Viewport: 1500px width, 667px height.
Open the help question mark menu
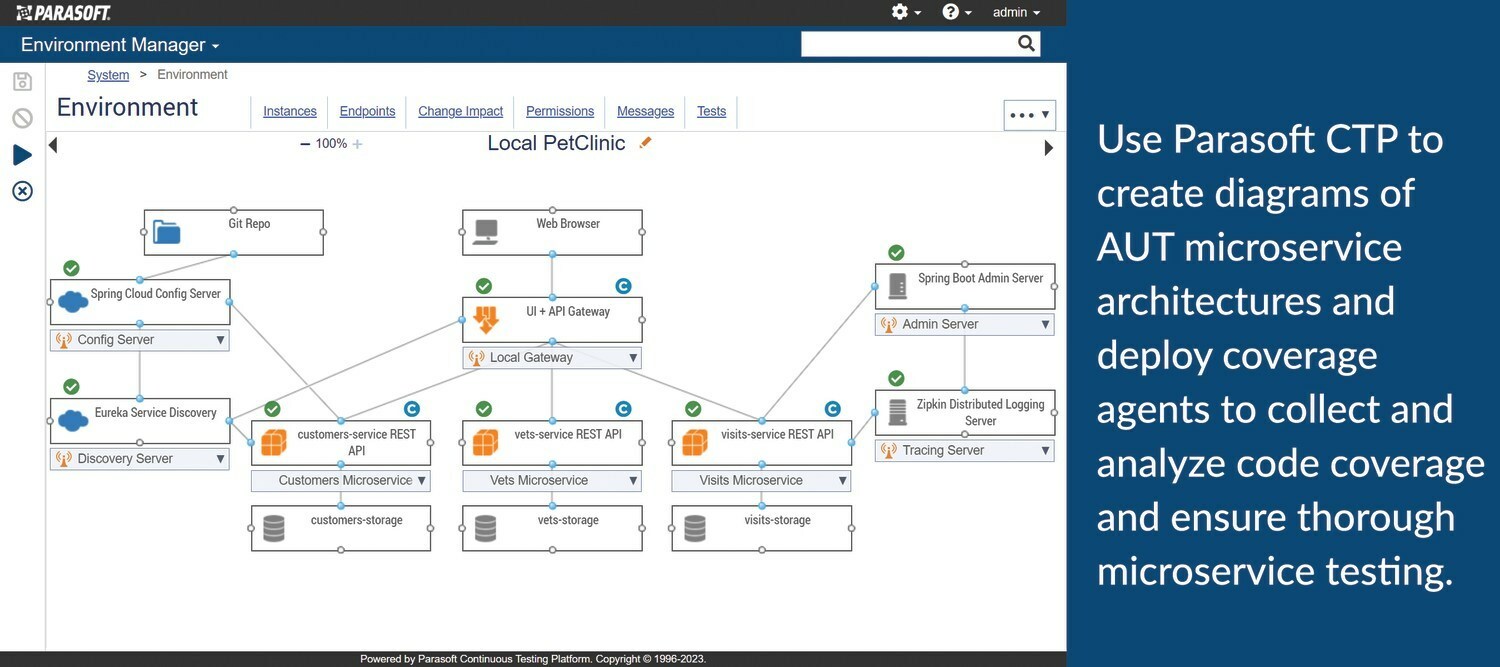(x=956, y=12)
